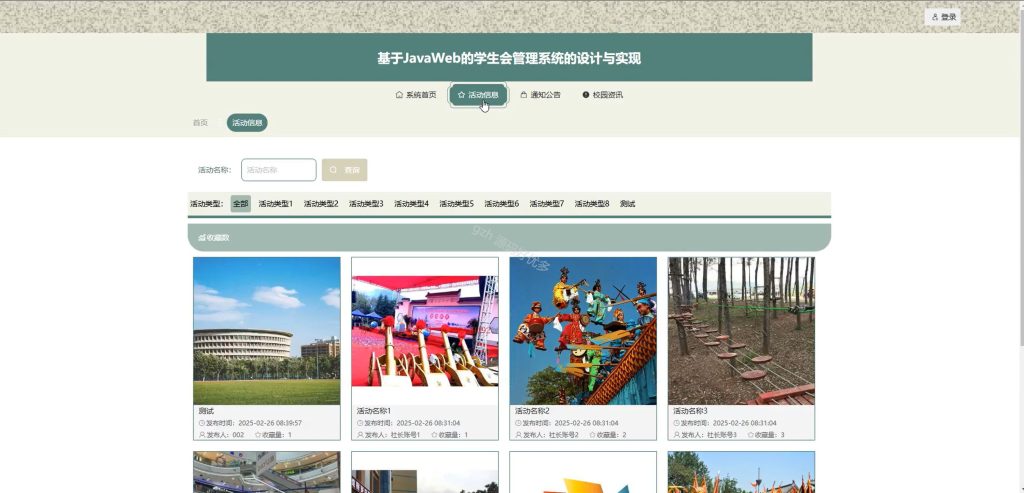Open the forest rope course thumbnail of 活动名称3
This screenshot has width=1024, height=493.
(x=741, y=331)
